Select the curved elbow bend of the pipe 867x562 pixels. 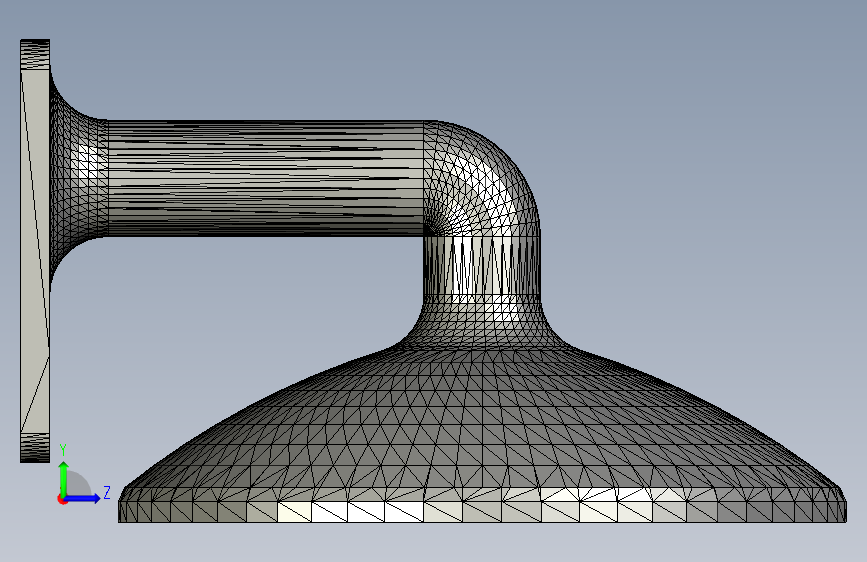(x=482, y=178)
